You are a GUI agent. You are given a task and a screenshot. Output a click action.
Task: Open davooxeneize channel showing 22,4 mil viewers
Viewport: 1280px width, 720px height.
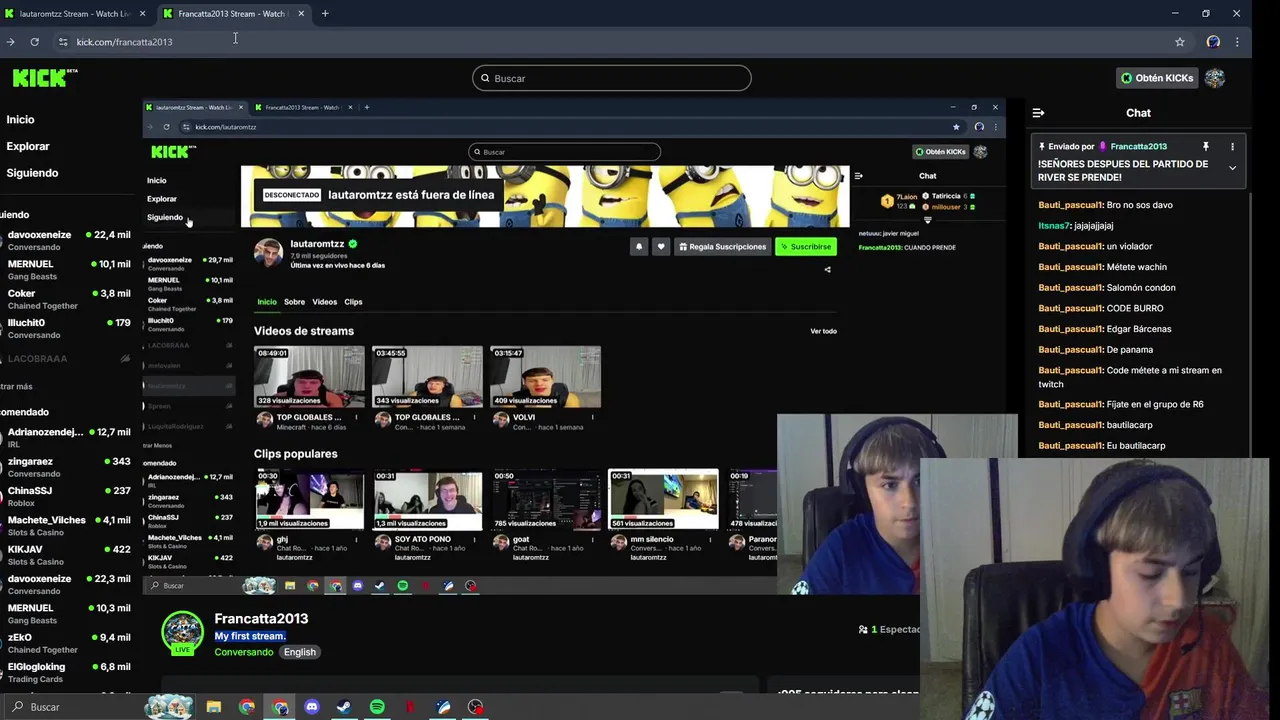click(66, 240)
